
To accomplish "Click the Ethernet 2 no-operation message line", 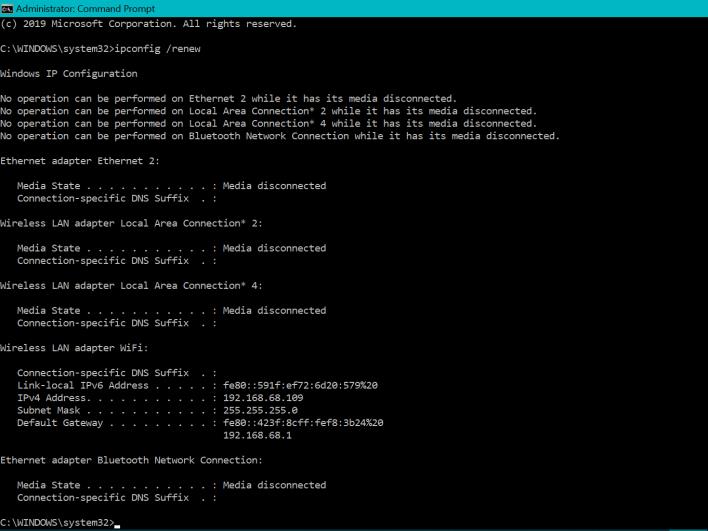I will pyautogui.click(x=228, y=99).
